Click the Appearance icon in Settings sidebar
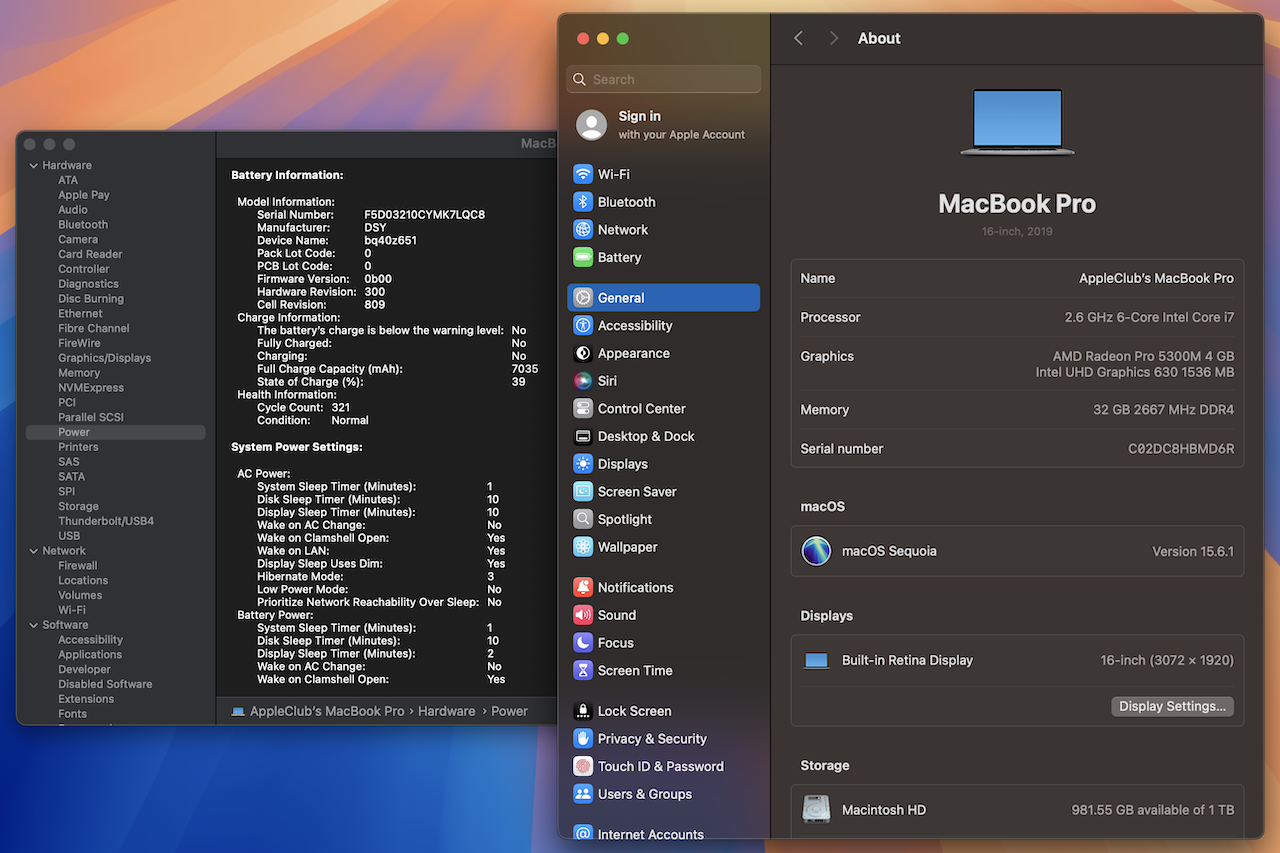Image resolution: width=1280 pixels, height=853 pixels. (583, 353)
